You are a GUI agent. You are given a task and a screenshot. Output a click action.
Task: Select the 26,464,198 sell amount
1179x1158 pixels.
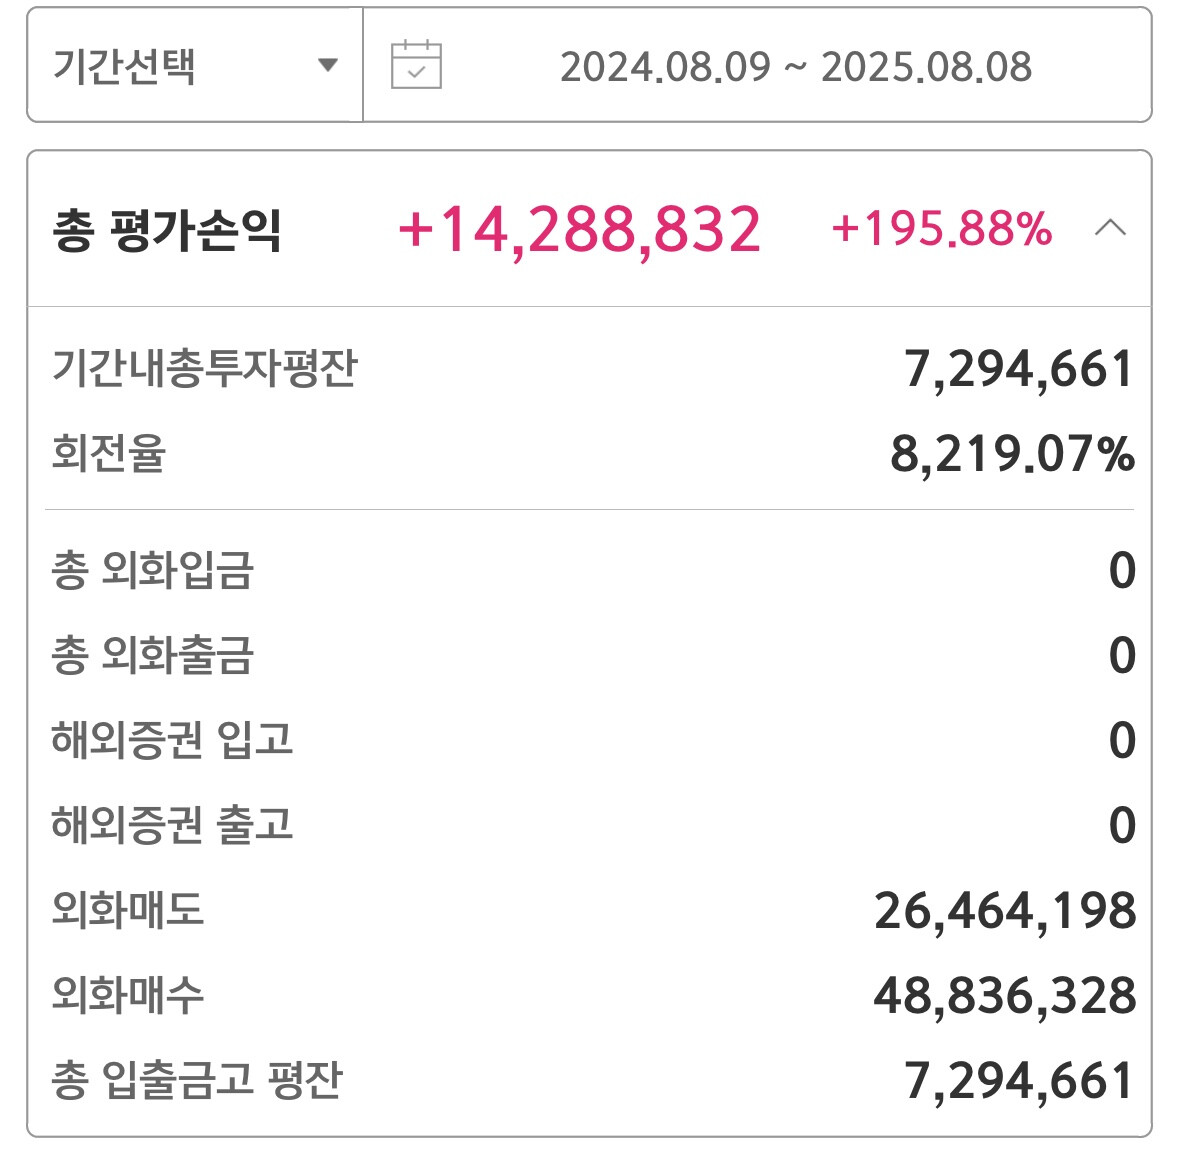(x=1005, y=911)
